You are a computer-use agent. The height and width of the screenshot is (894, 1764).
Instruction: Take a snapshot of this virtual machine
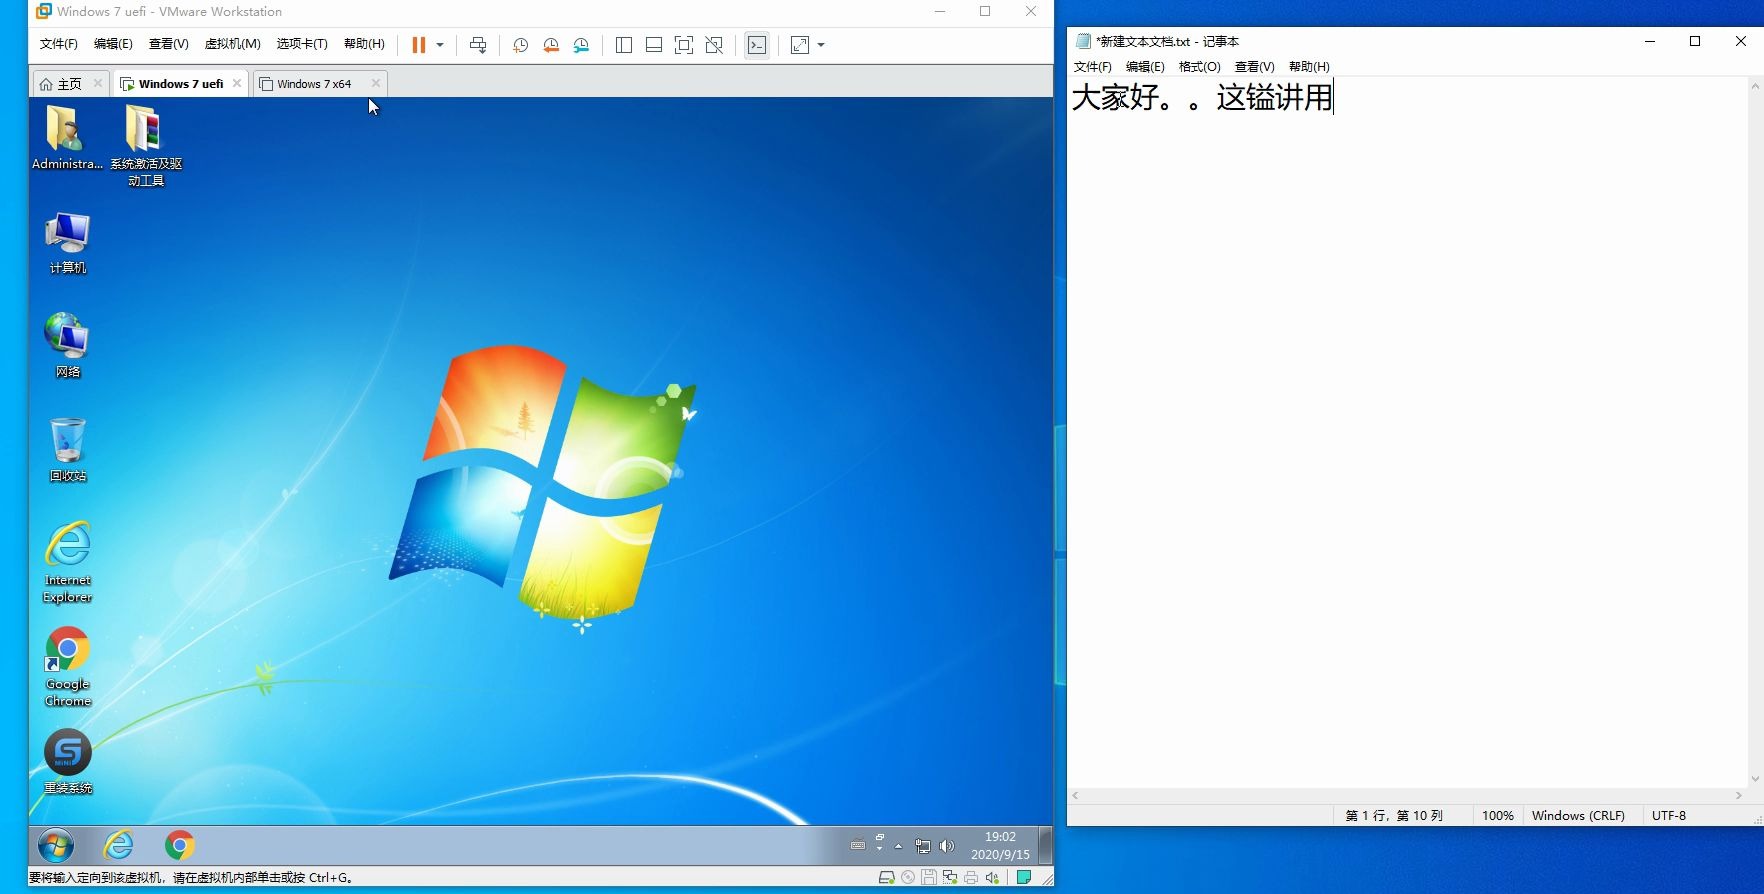click(x=520, y=45)
